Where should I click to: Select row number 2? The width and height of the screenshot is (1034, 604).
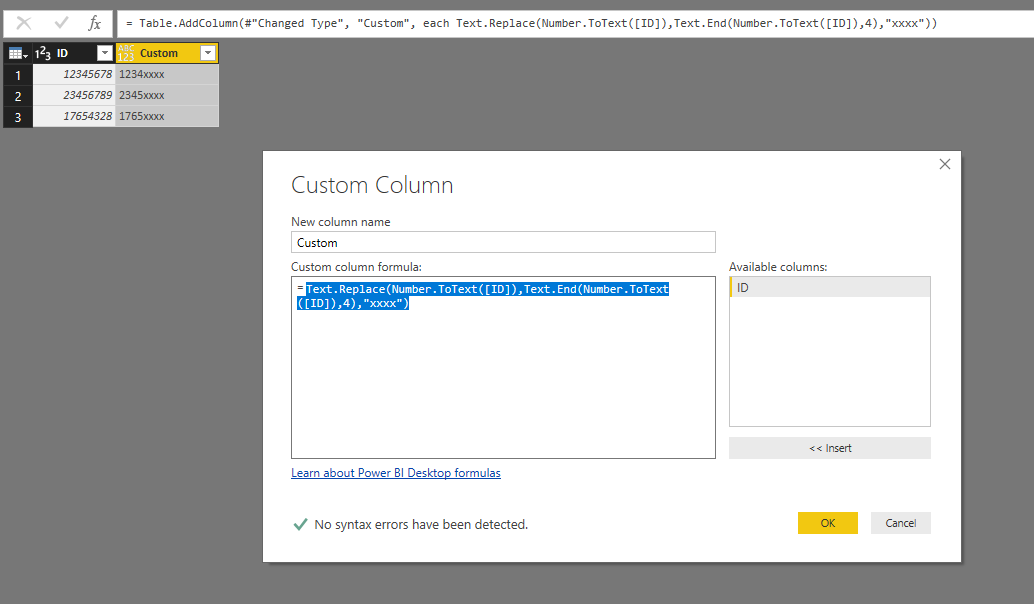pyautogui.click(x=18, y=96)
